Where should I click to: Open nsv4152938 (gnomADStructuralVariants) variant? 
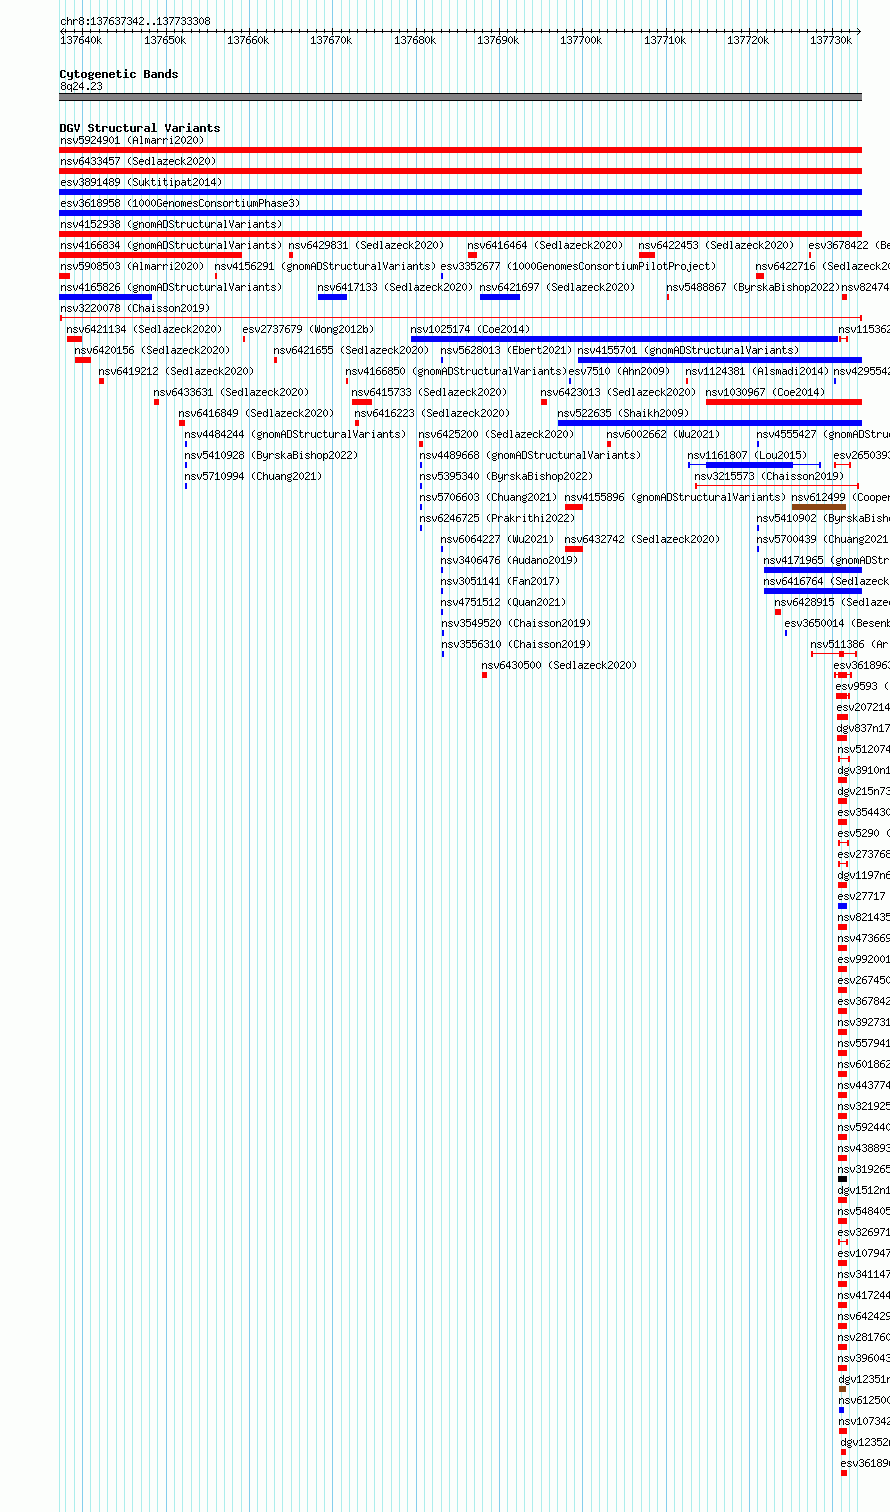(x=171, y=224)
